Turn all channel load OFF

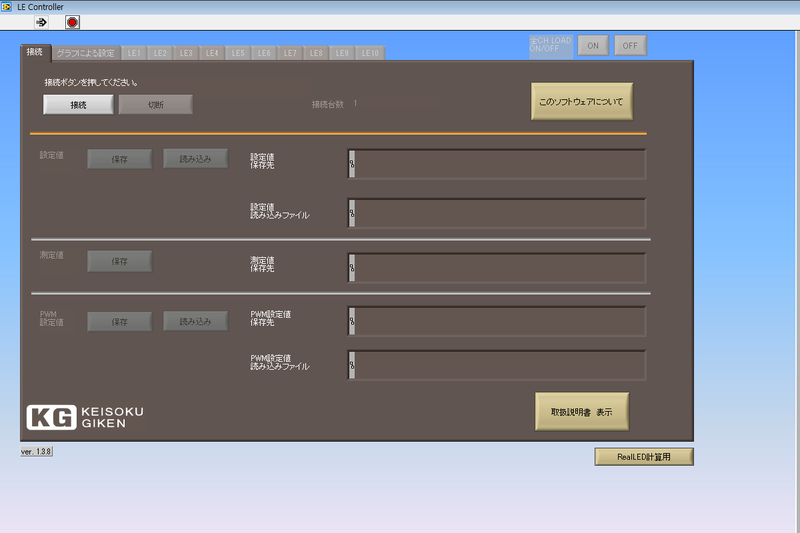[x=630, y=45]
